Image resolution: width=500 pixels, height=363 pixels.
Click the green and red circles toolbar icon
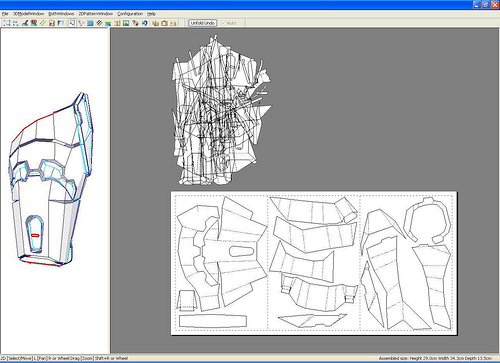coord(135,23)
